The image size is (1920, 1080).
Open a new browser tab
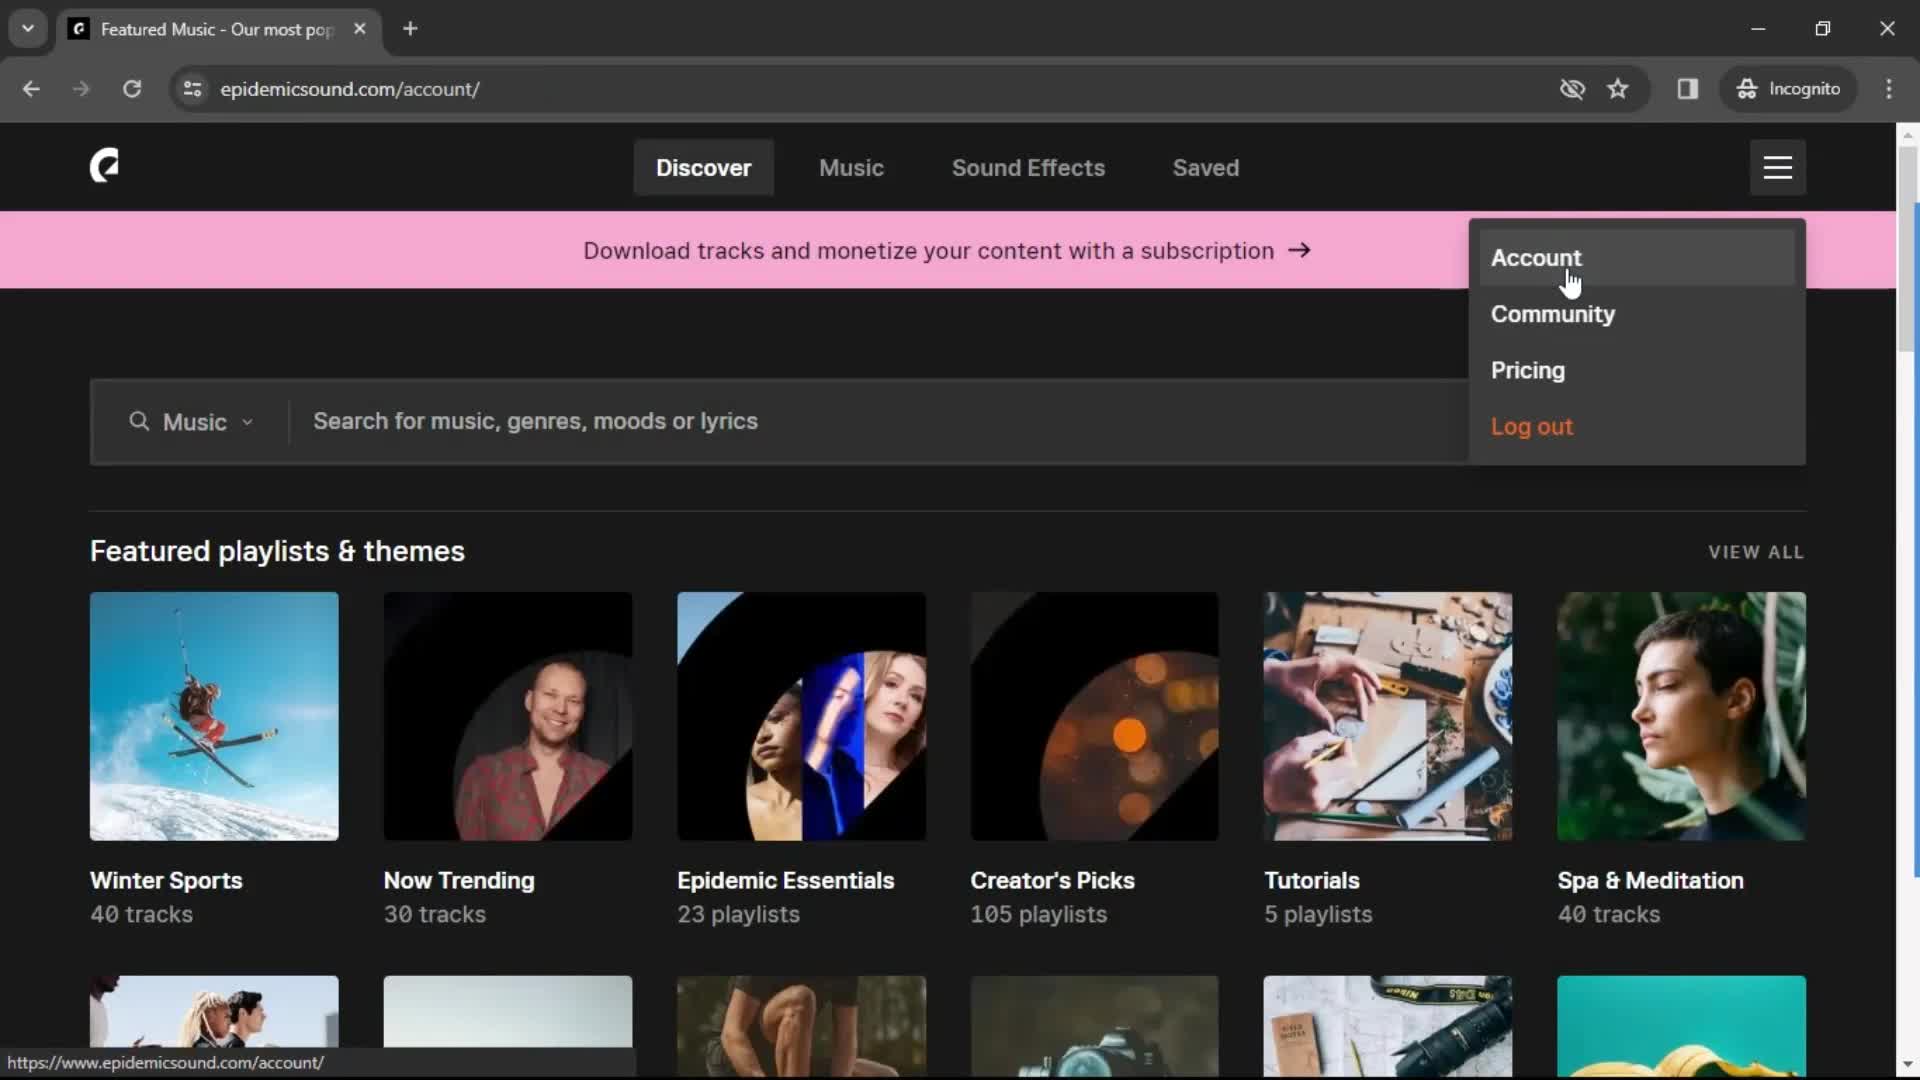[x=410, y=29]
